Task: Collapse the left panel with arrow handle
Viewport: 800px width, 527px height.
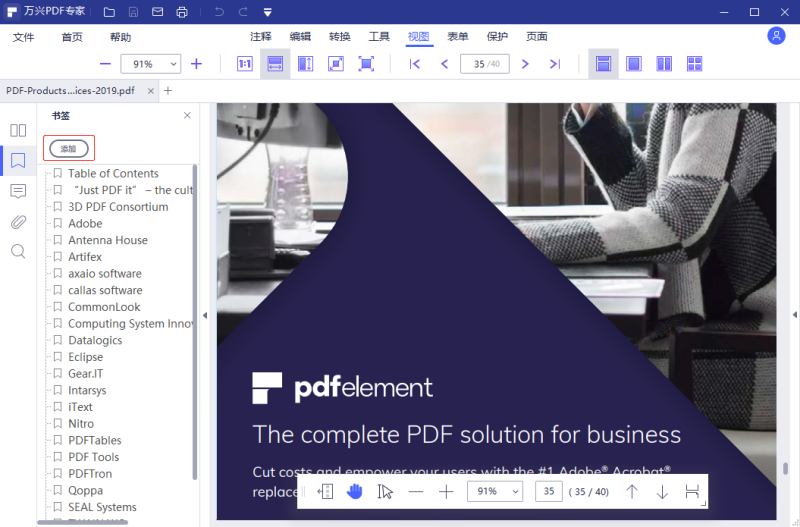Action: coord(205,315)
